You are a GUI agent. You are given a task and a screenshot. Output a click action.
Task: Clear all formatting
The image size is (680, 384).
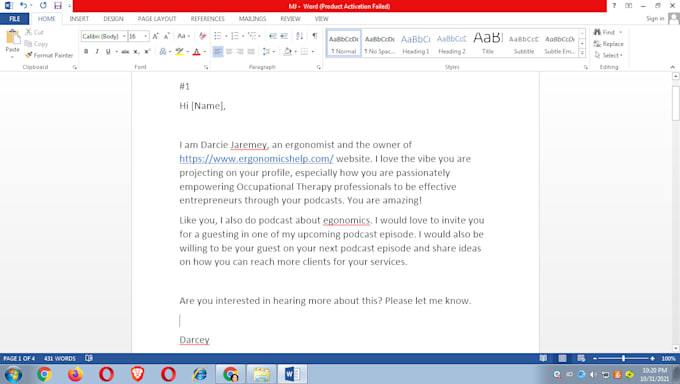(x=203, y=36)
